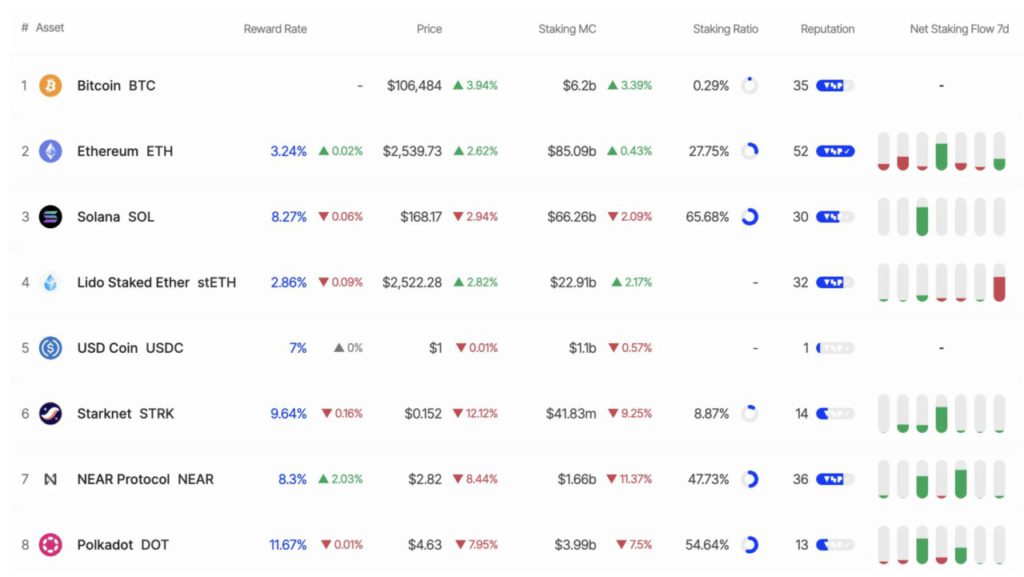Sort by Staking MC column header

click(567, 29)
